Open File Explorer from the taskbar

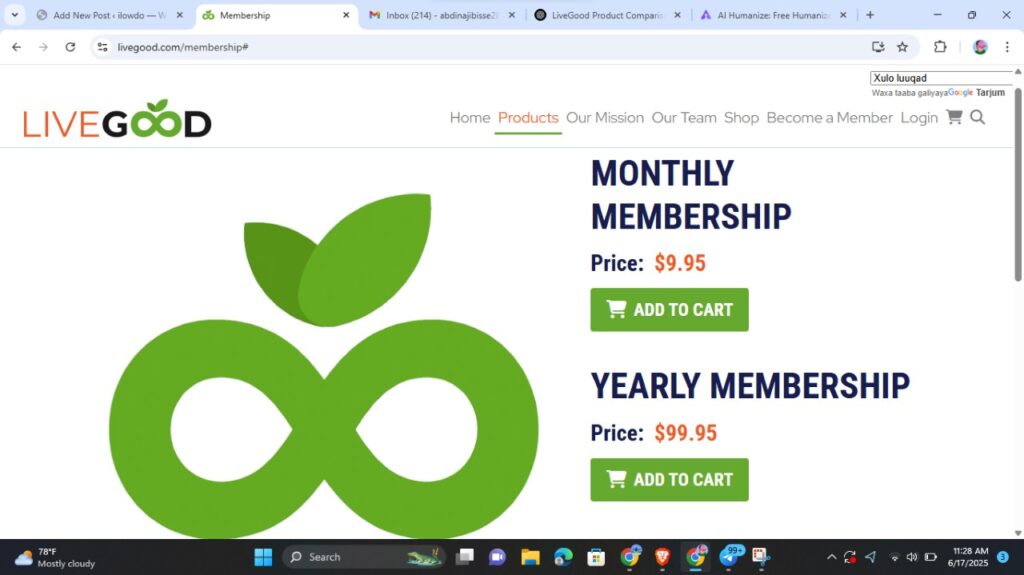pyautogui.click(x=530, y=557)
